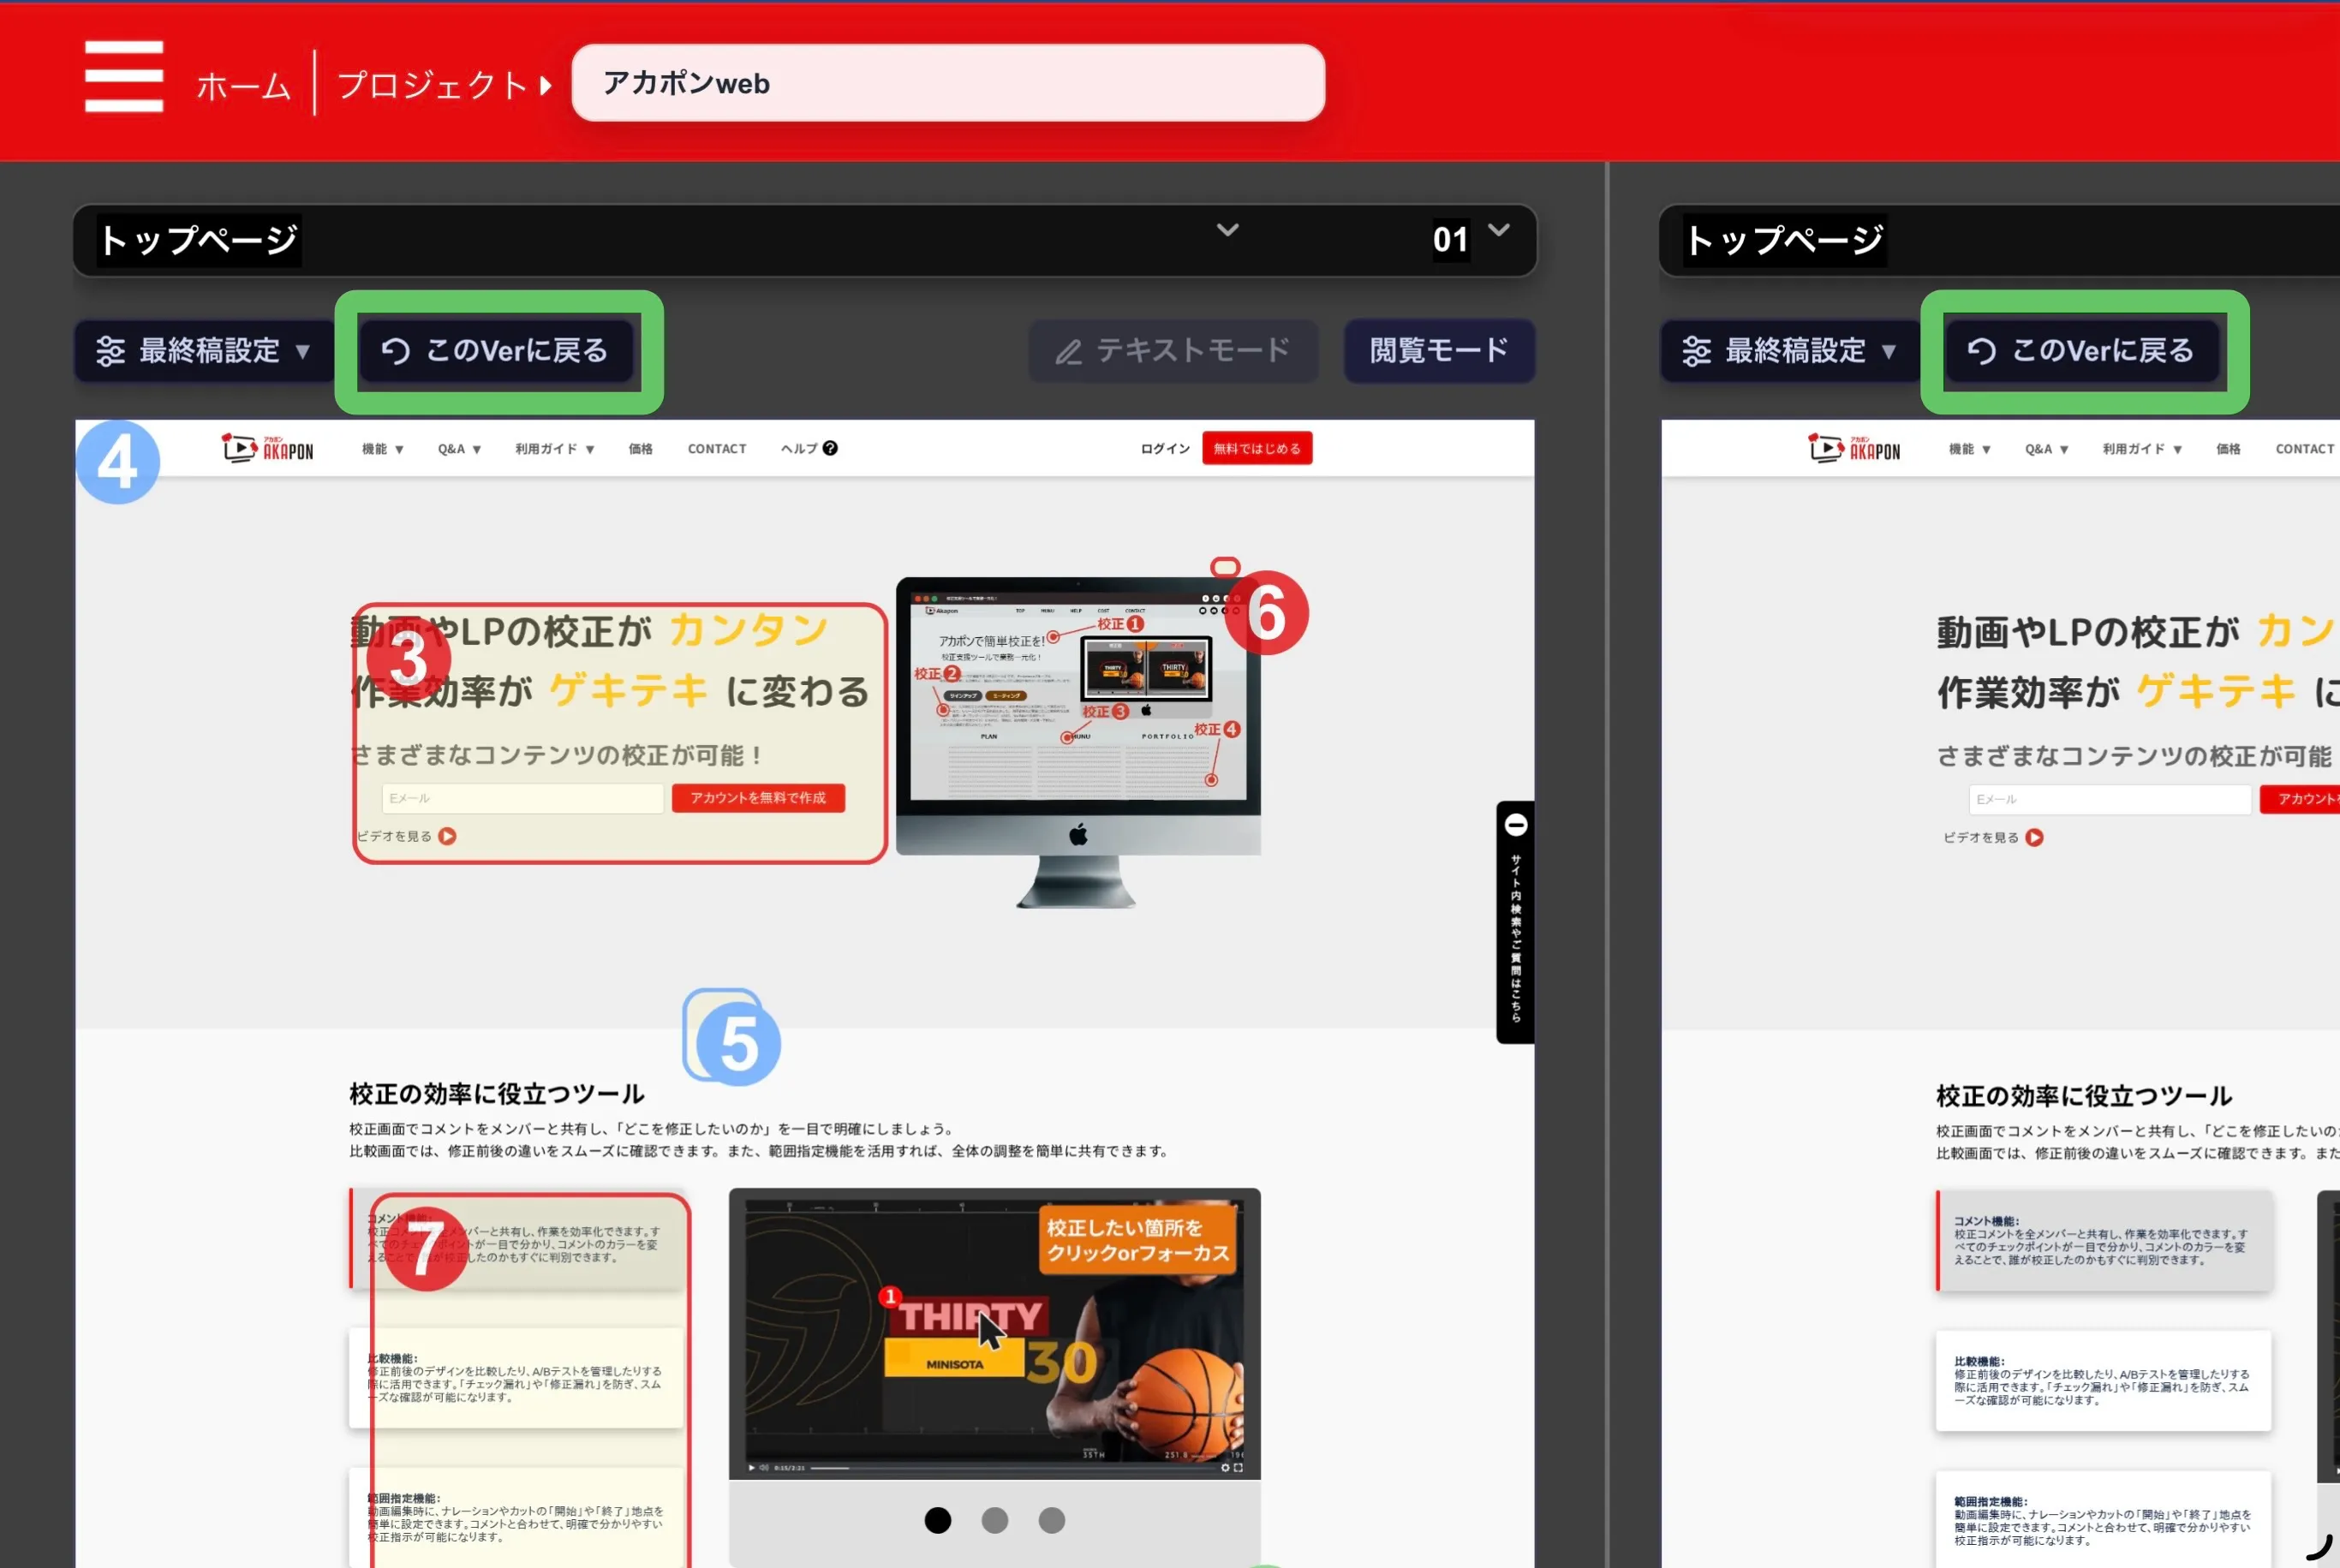Click left pane このVerに戻る button
This screenshot has height=1568, width=2340.
pyautogui.click(x=496, y=351)
